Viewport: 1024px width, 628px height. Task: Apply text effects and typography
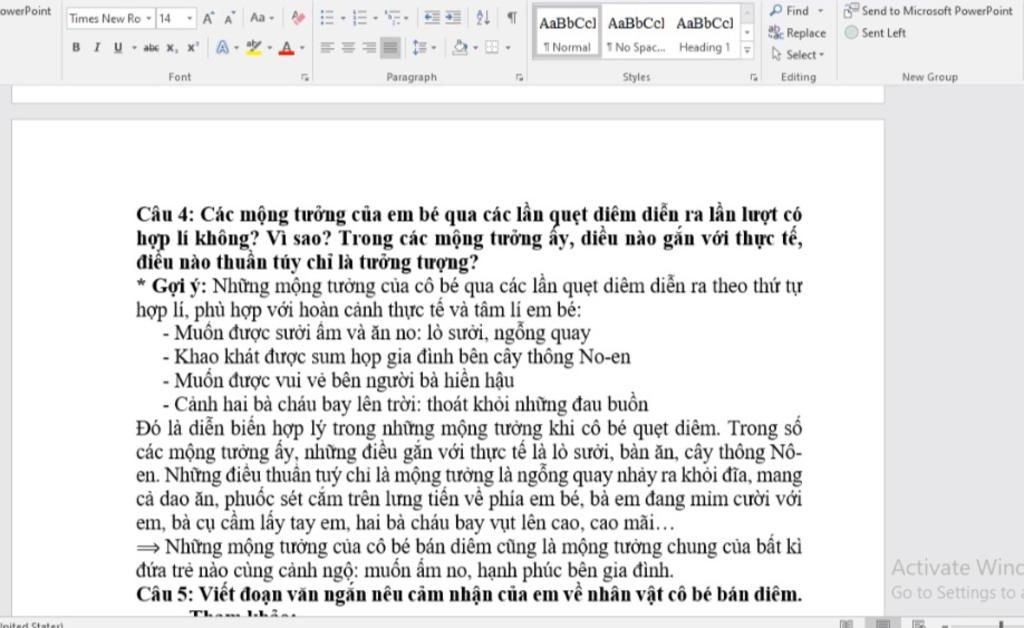[222, 48]
